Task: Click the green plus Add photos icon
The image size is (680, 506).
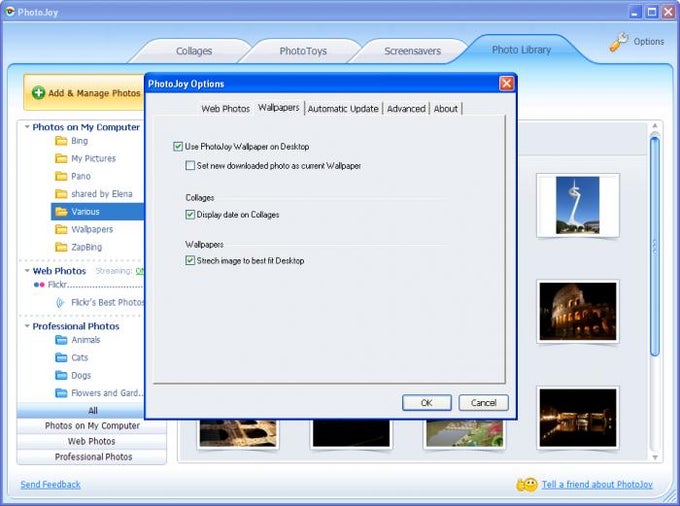Action: (x=38, y=92)
